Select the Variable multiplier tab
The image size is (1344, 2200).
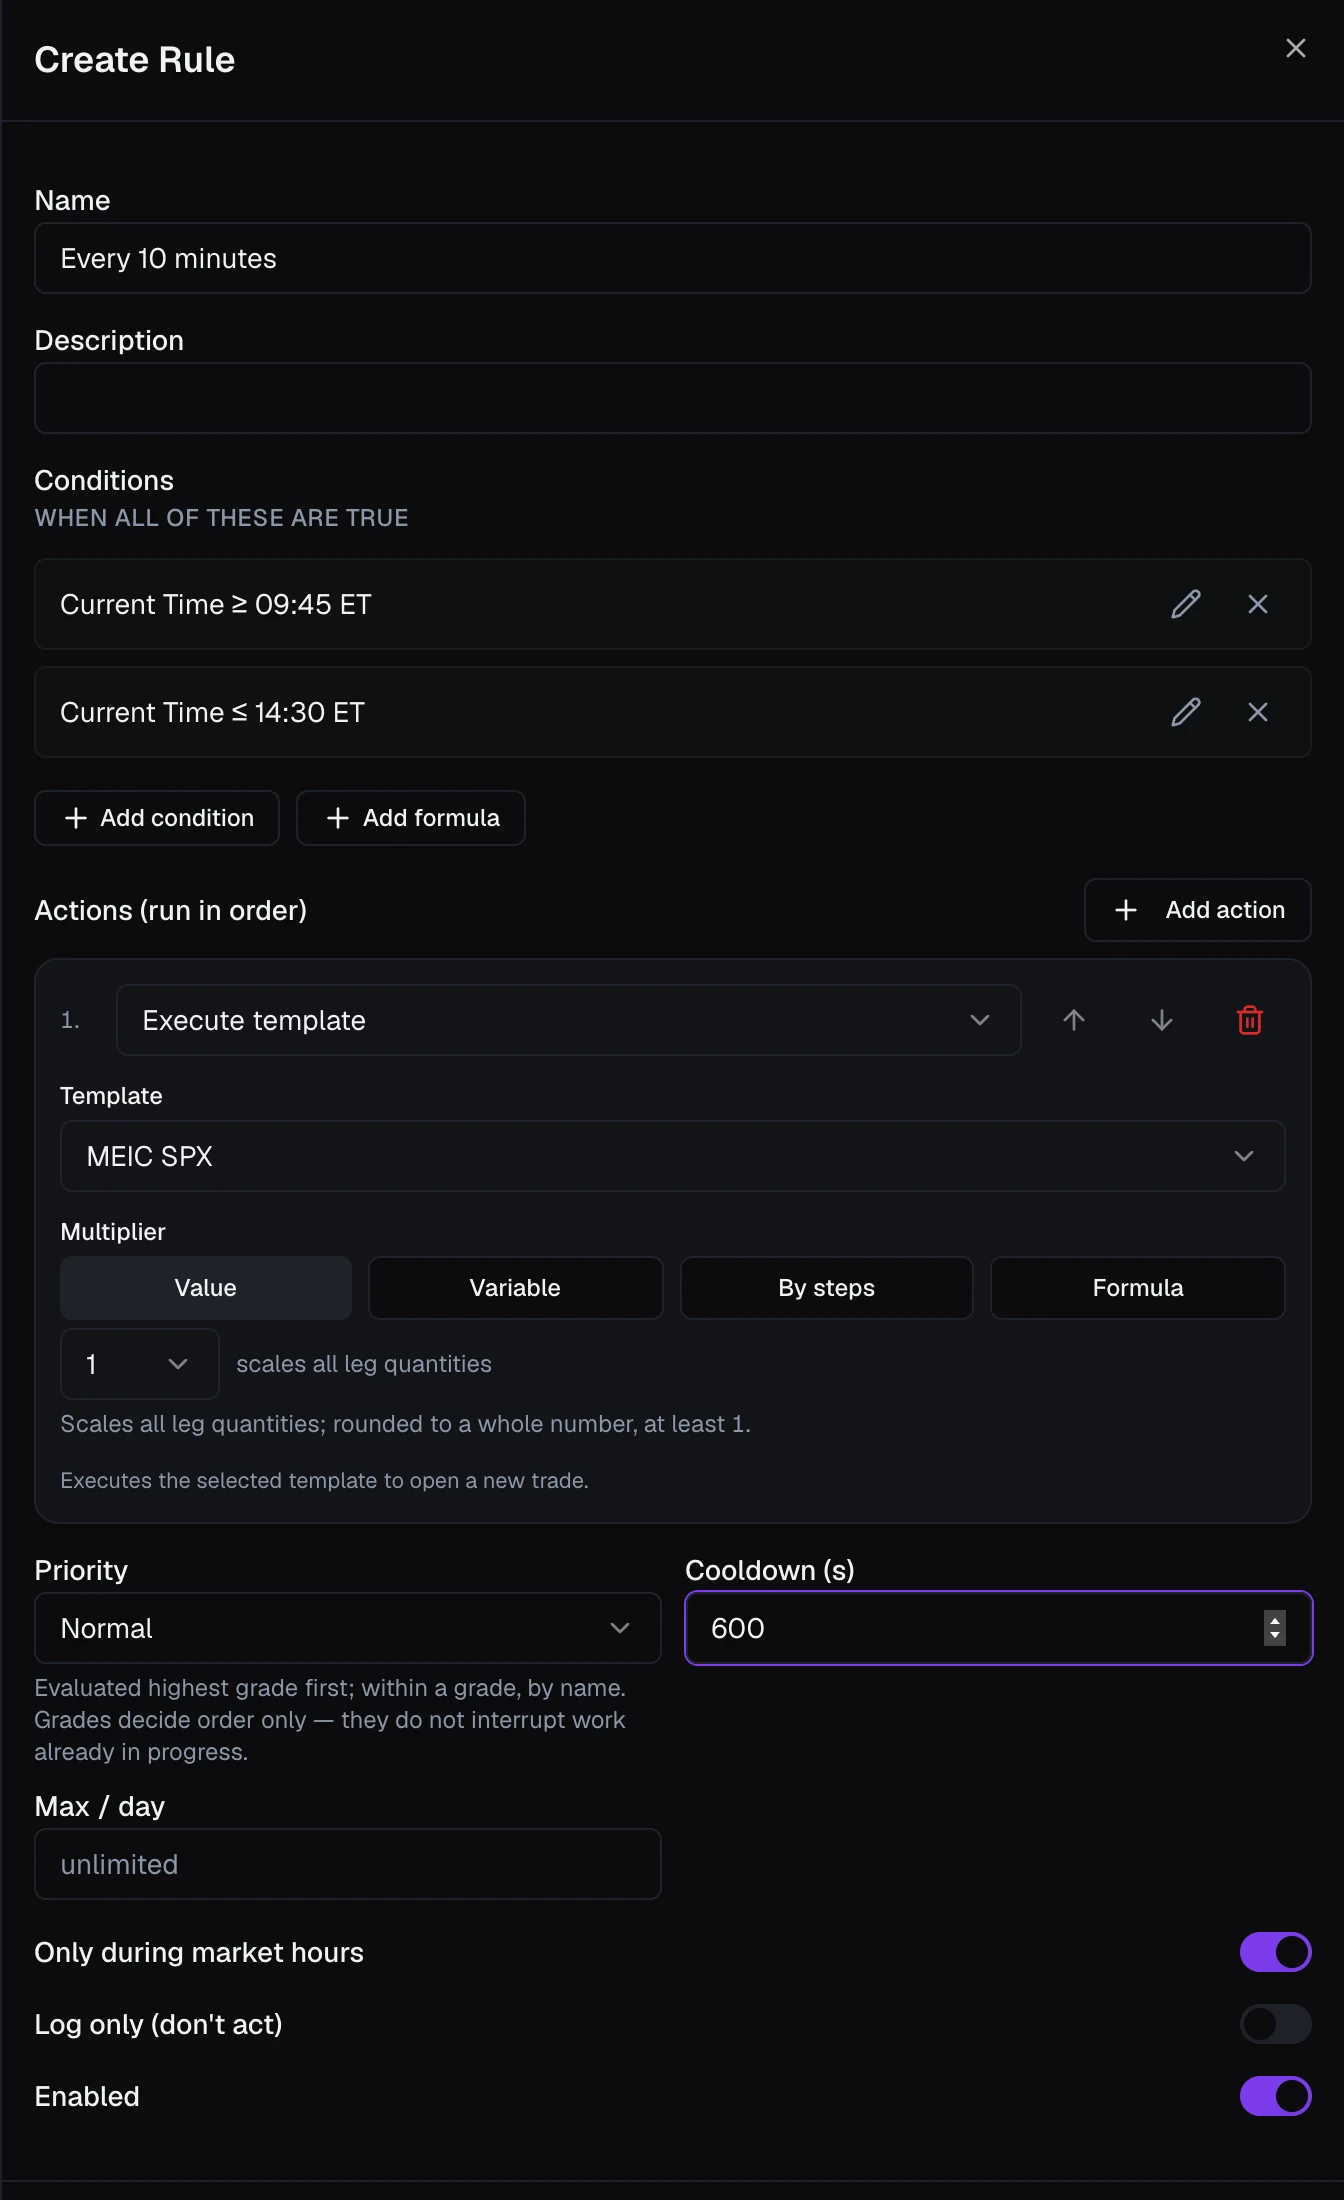(516, 1288)
